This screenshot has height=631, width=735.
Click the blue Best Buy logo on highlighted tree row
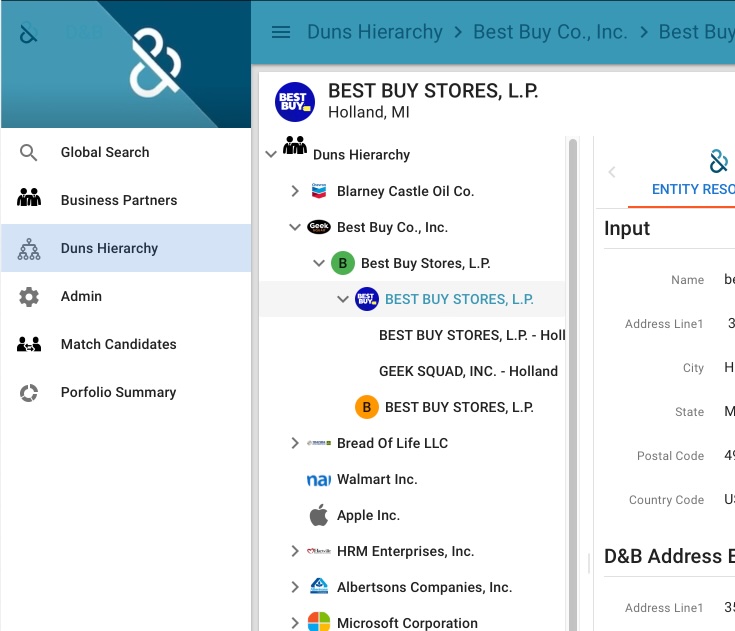click(x=367, y=299)
